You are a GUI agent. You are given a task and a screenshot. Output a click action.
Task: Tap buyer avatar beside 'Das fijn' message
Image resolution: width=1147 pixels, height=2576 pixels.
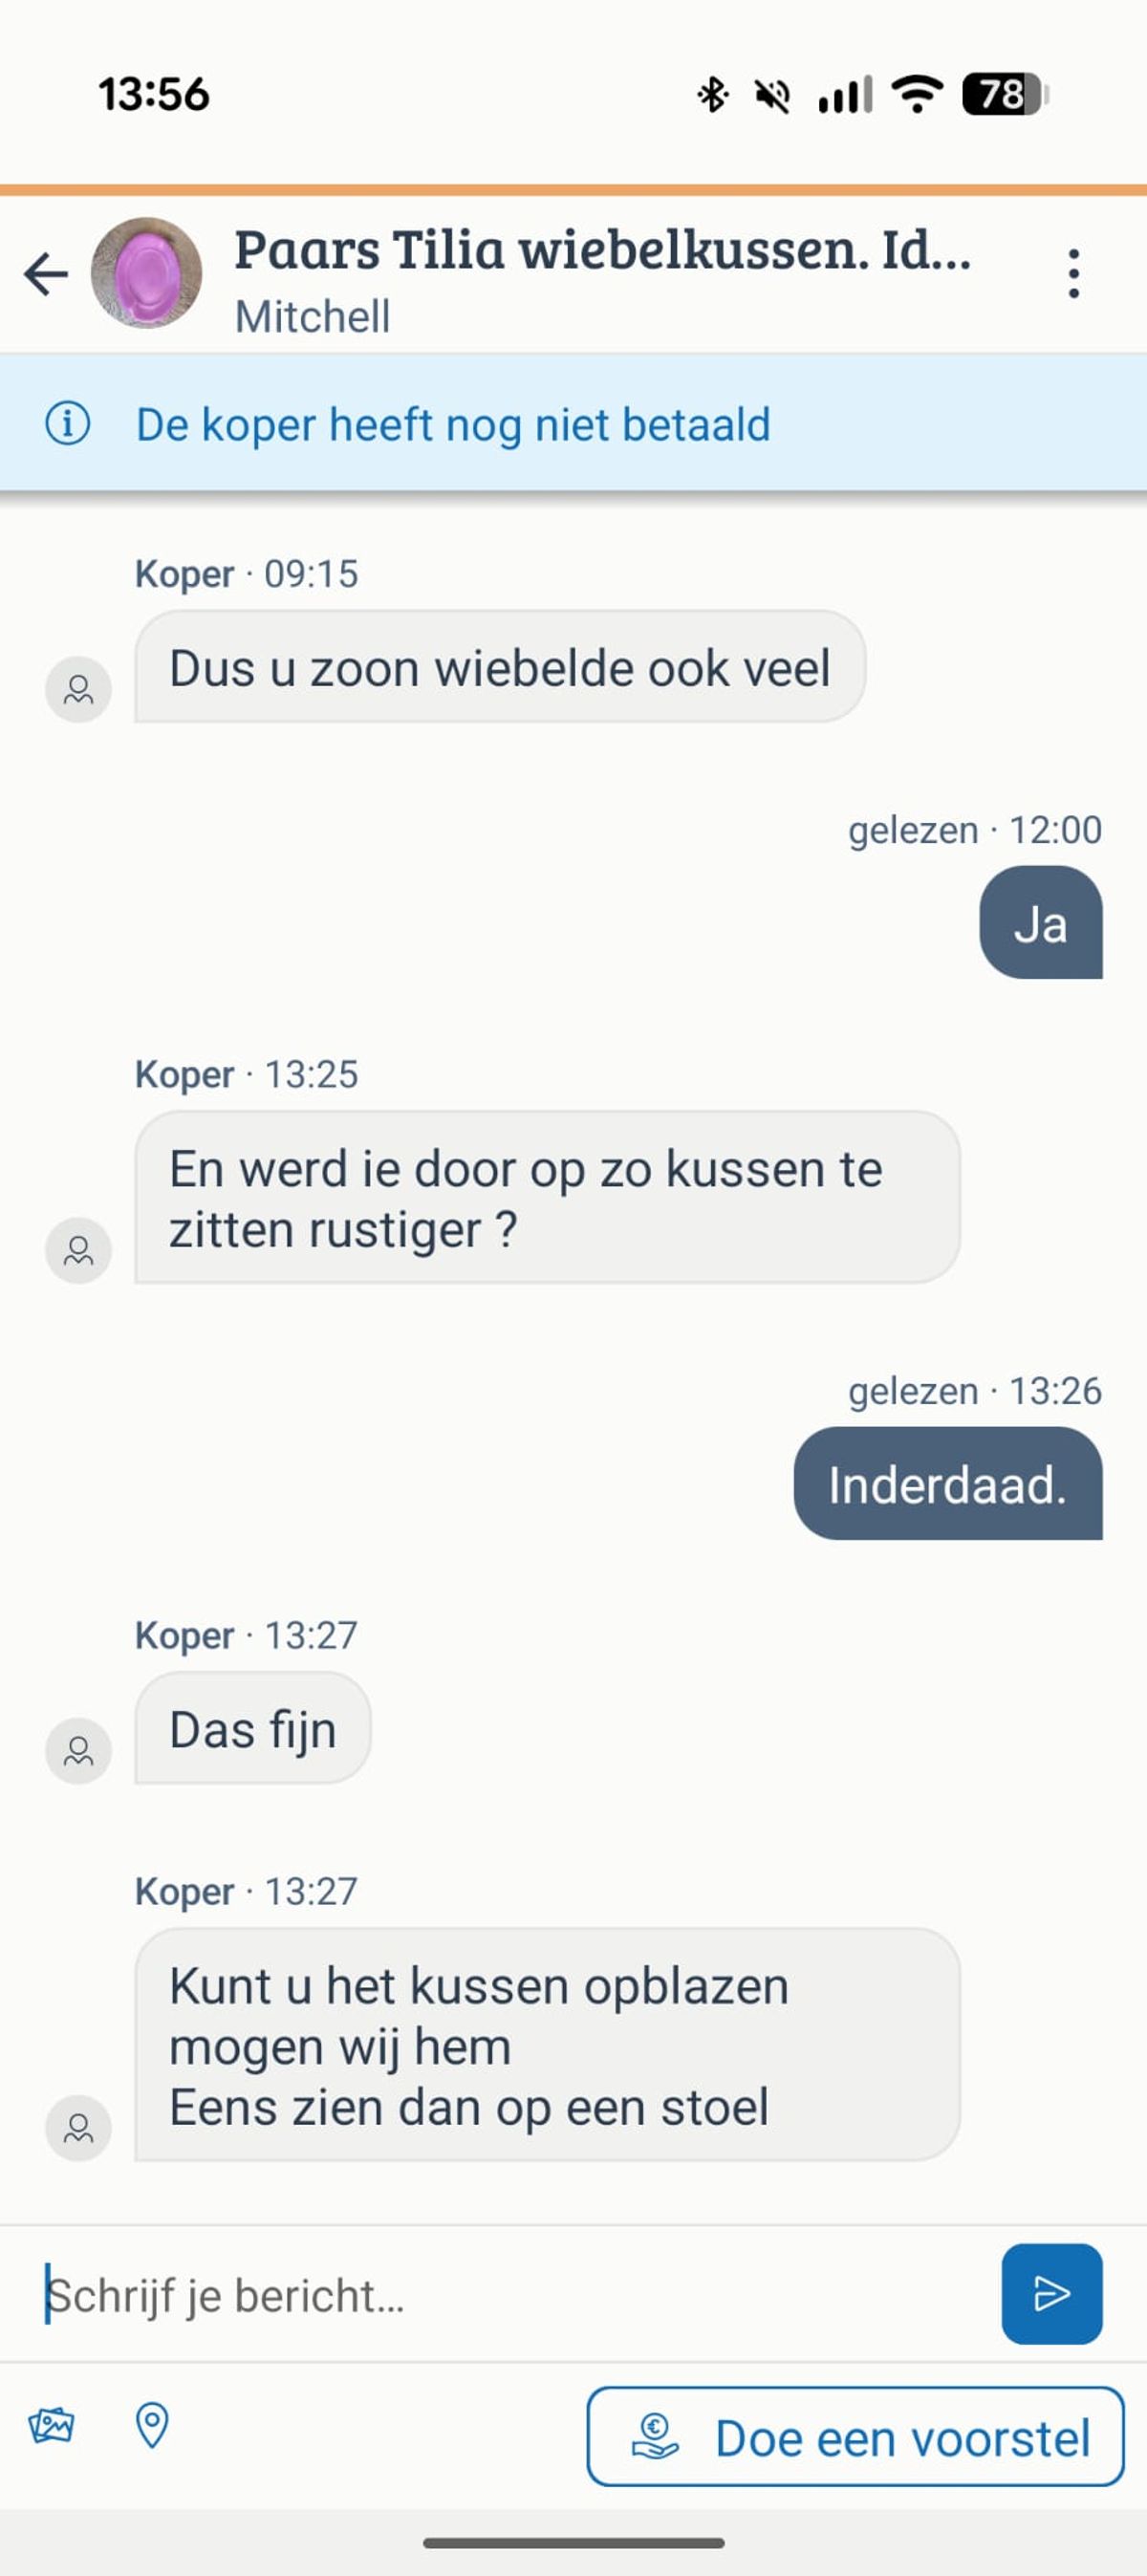click(78, 1750)
